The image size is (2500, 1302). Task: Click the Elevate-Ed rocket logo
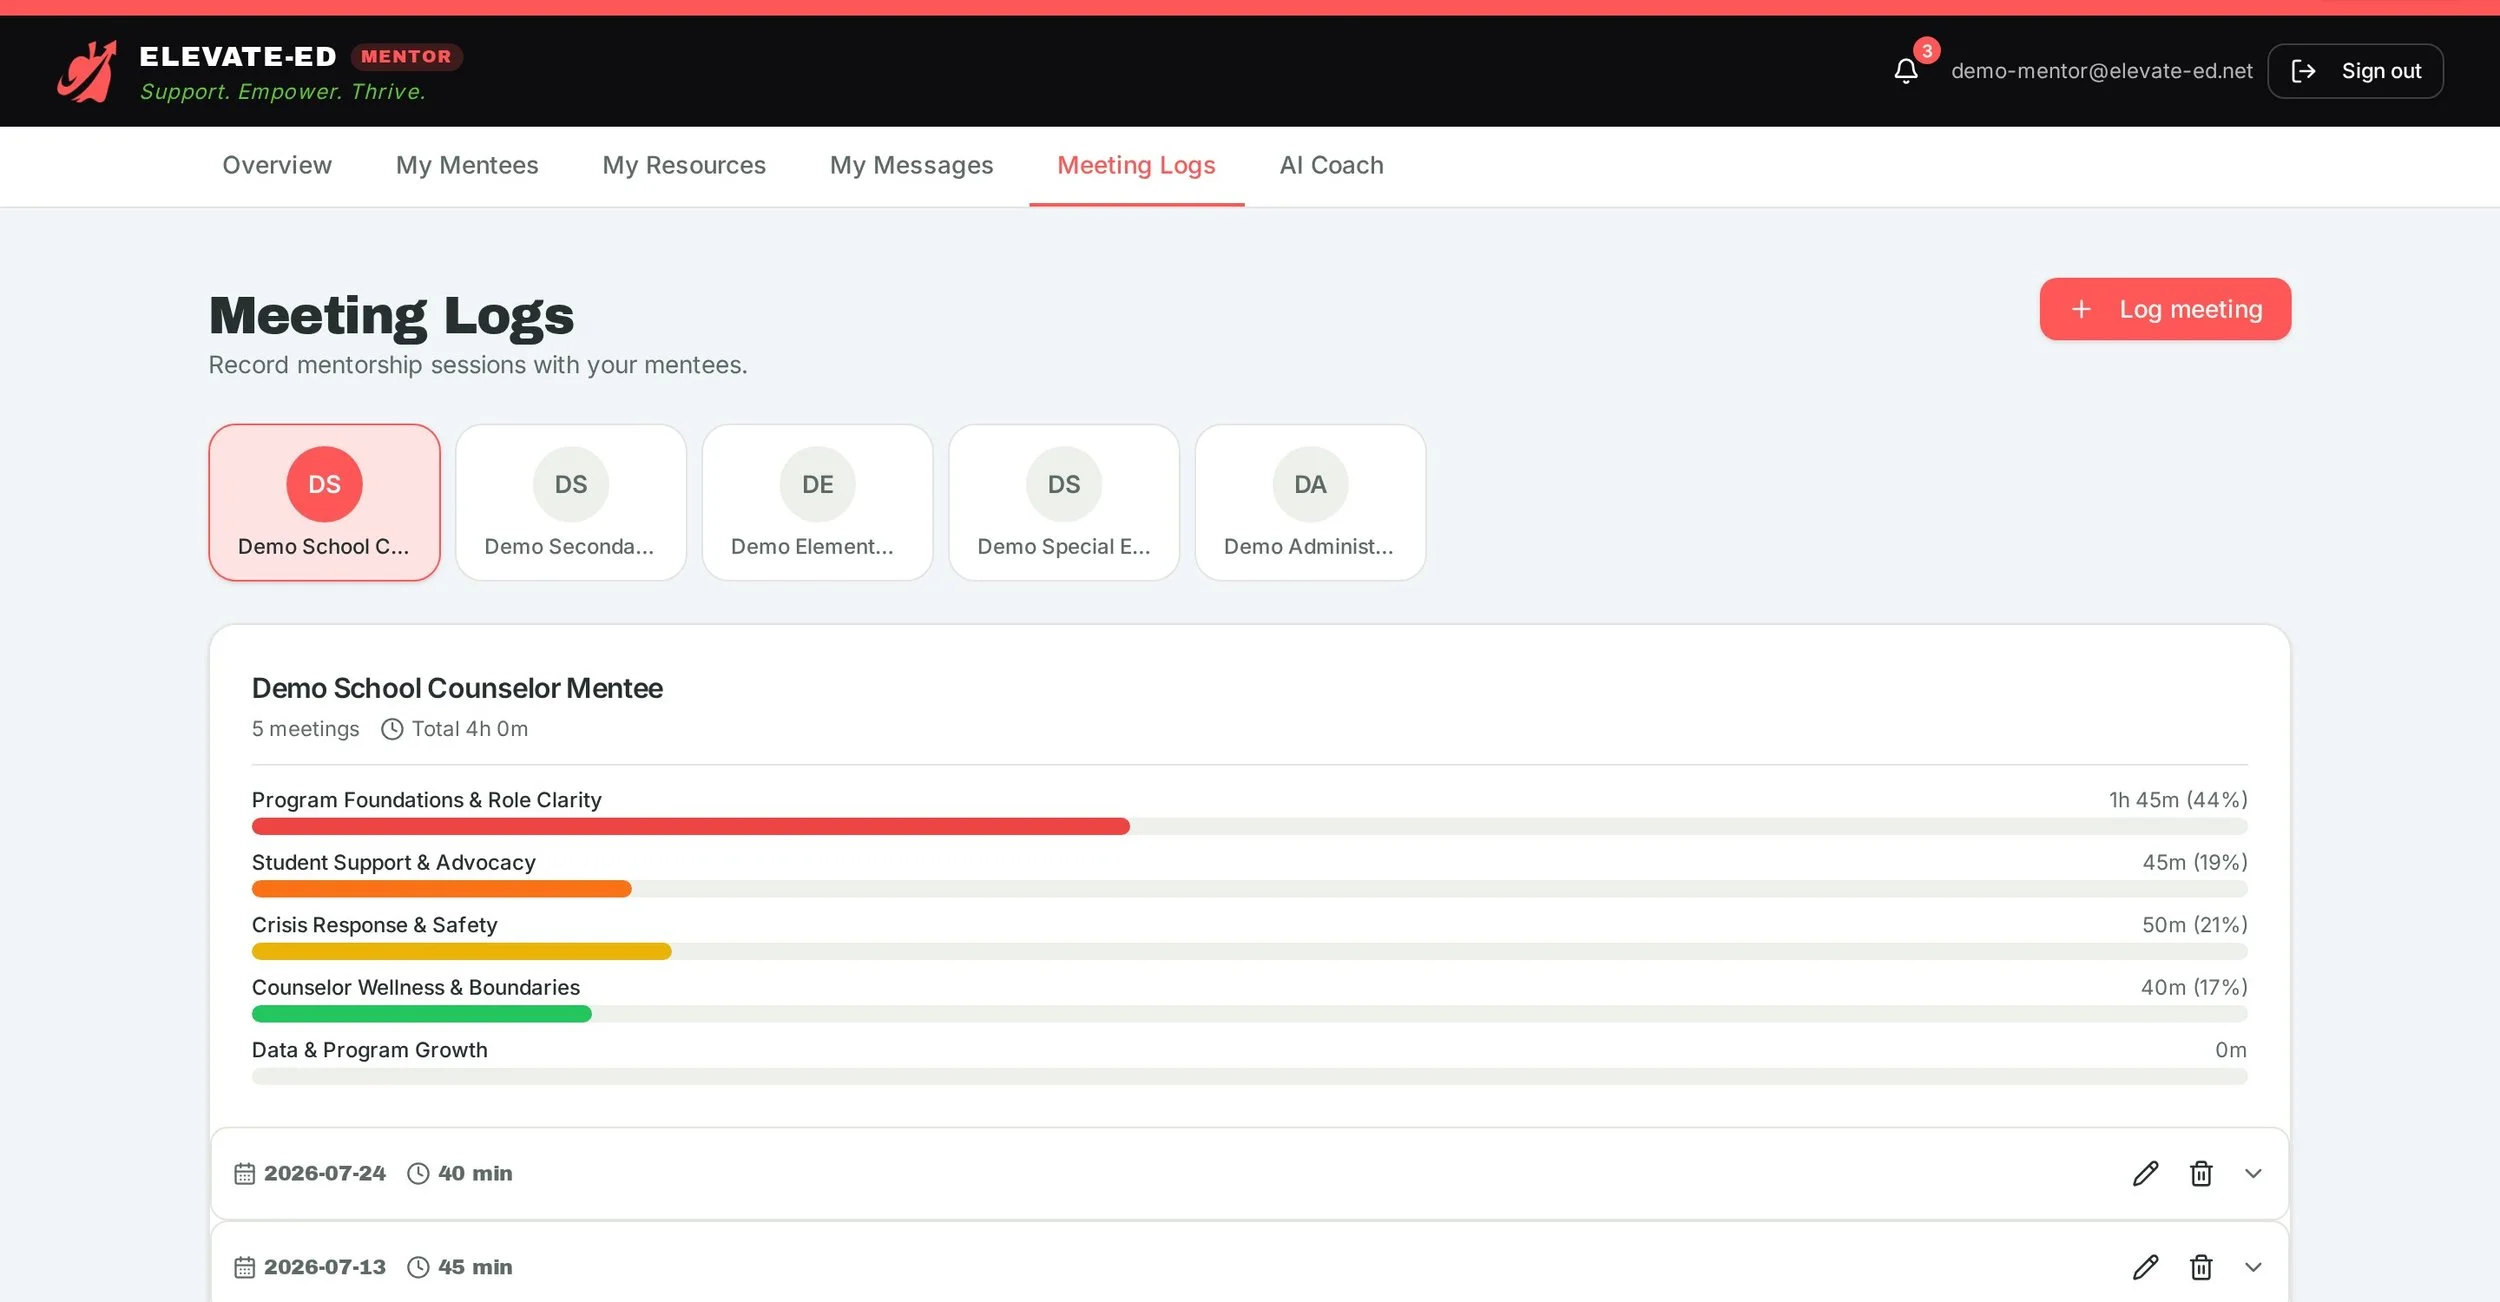tap(87, 71)
